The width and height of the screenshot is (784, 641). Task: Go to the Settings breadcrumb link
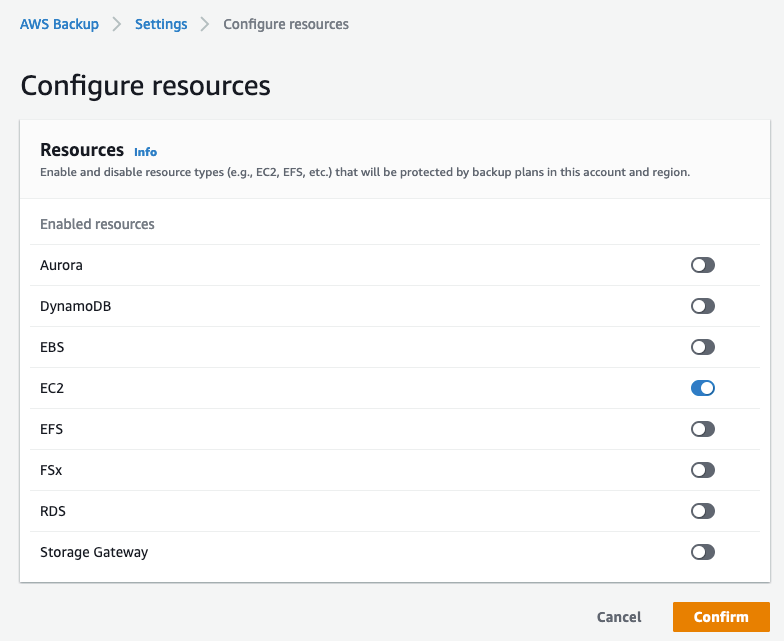(x=161, y=24)
